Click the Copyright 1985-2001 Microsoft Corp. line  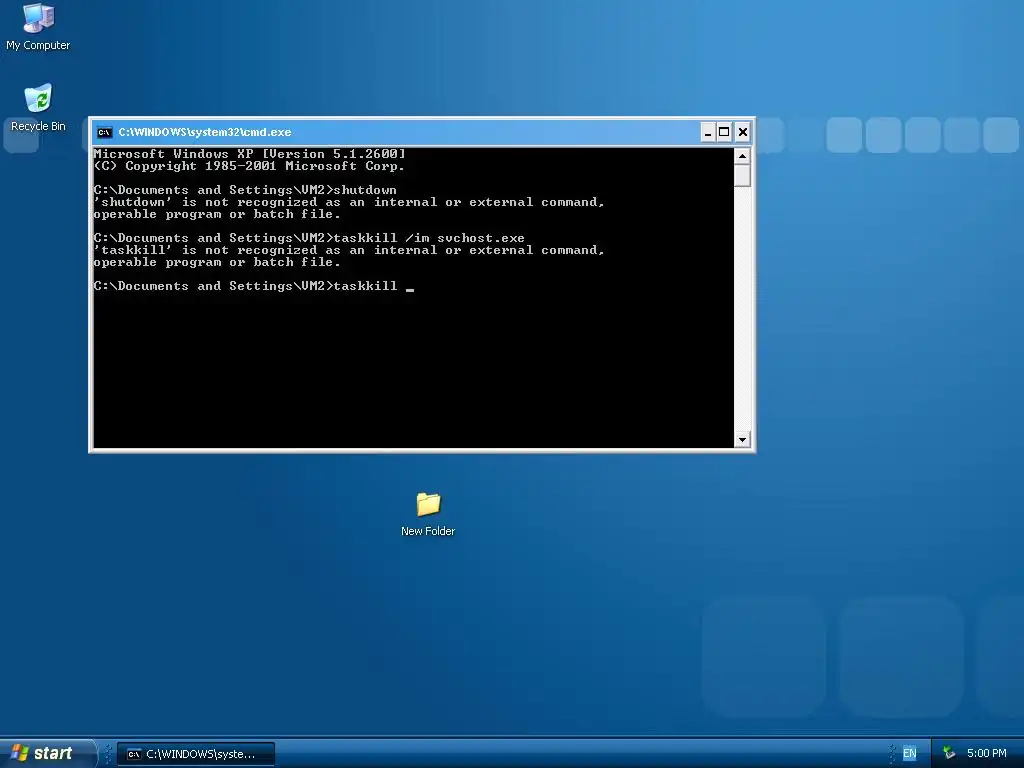pos(249,166)
